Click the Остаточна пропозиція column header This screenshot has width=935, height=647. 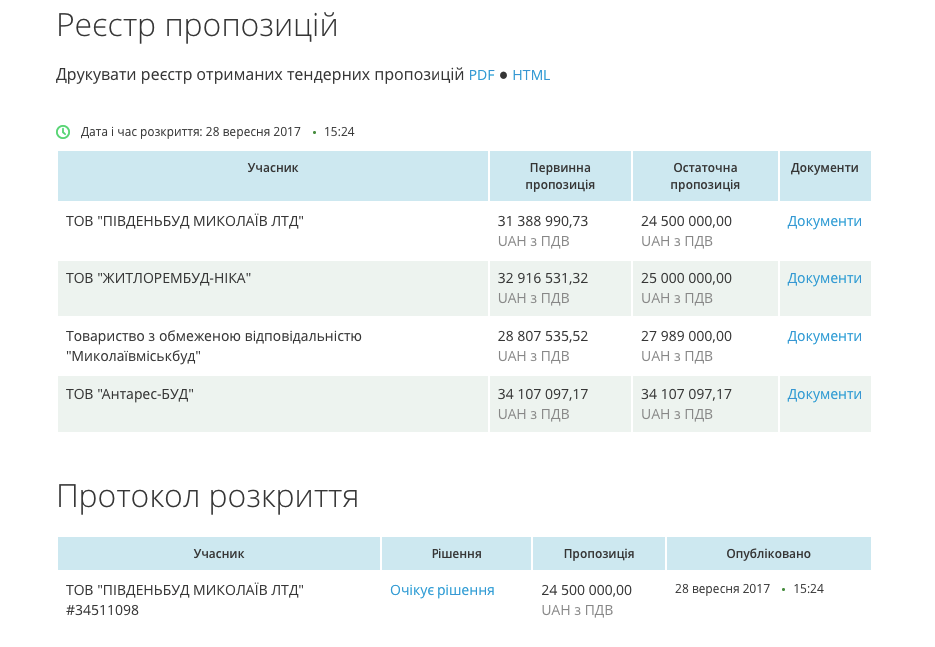[x=705, y=176]
